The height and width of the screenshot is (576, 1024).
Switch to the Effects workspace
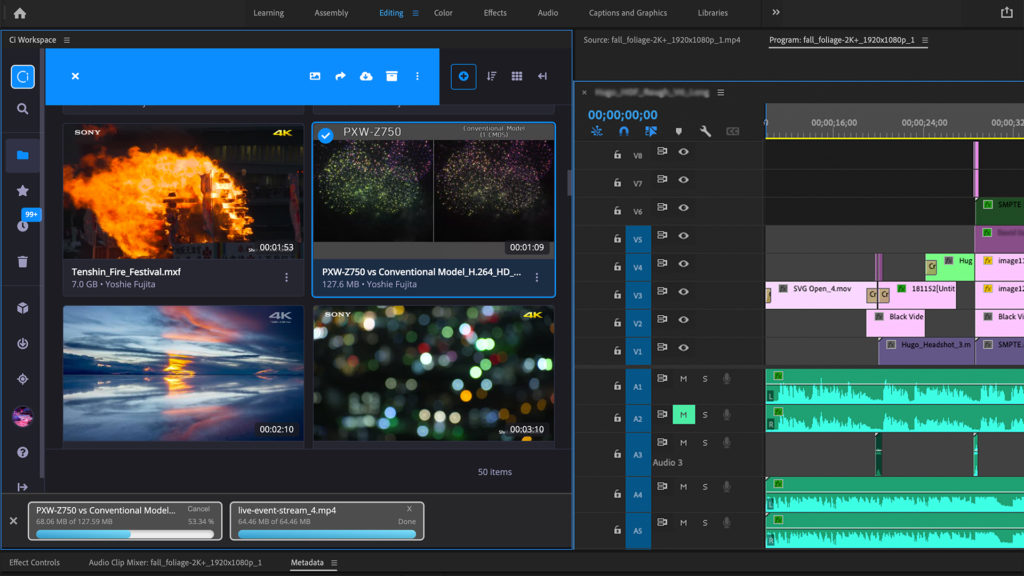tap(495, 13)
